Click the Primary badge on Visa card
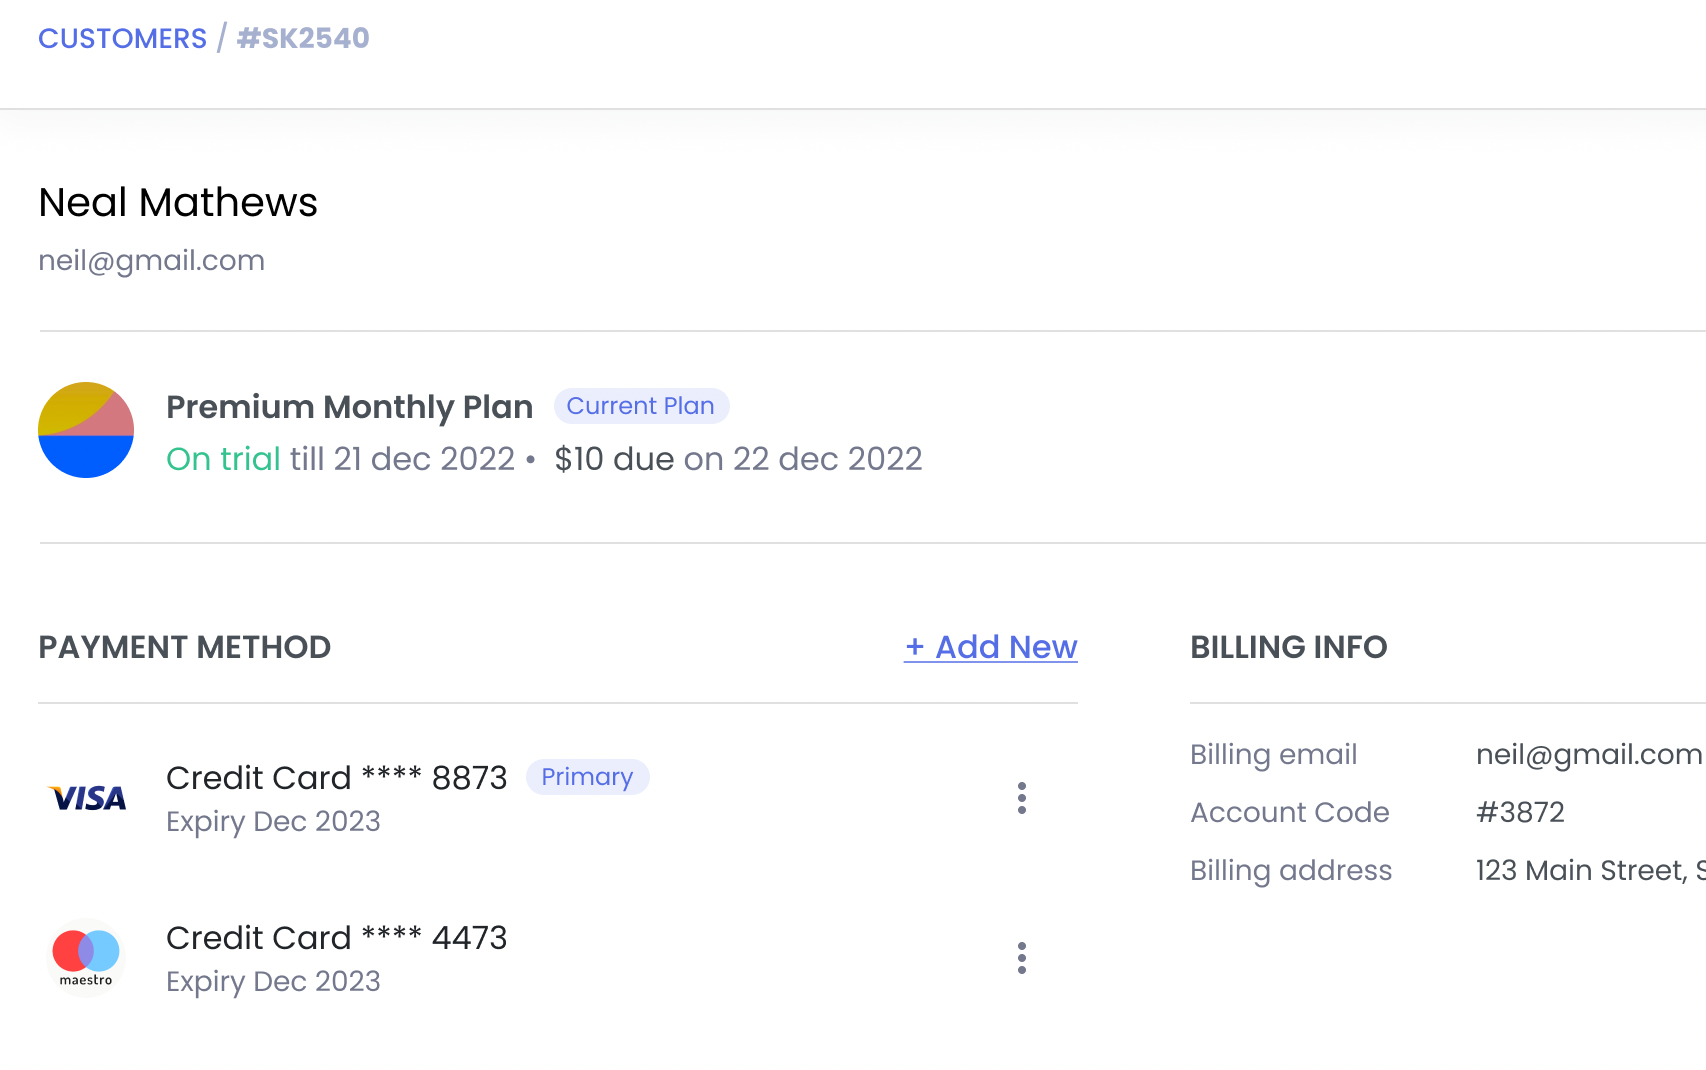The height and width of the screenshot is (1070, 1706). click(x=587, y=777)
